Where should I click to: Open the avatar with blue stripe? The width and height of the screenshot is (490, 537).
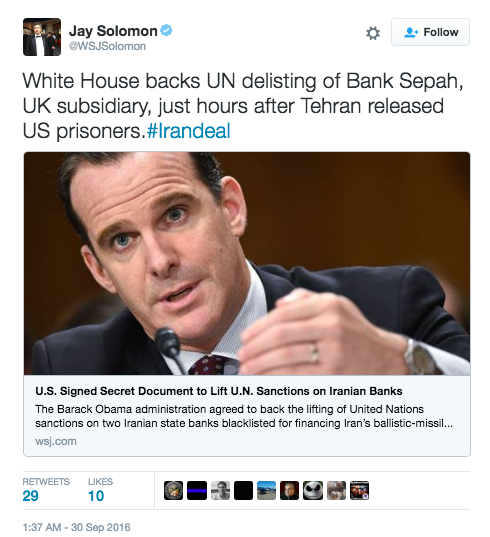[x=197, y=490]
